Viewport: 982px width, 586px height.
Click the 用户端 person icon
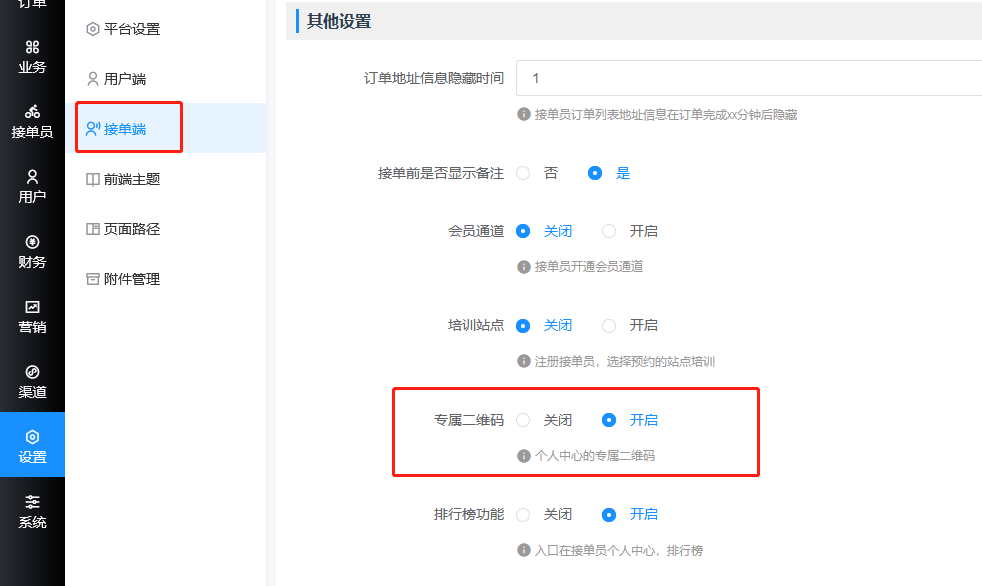93,79
